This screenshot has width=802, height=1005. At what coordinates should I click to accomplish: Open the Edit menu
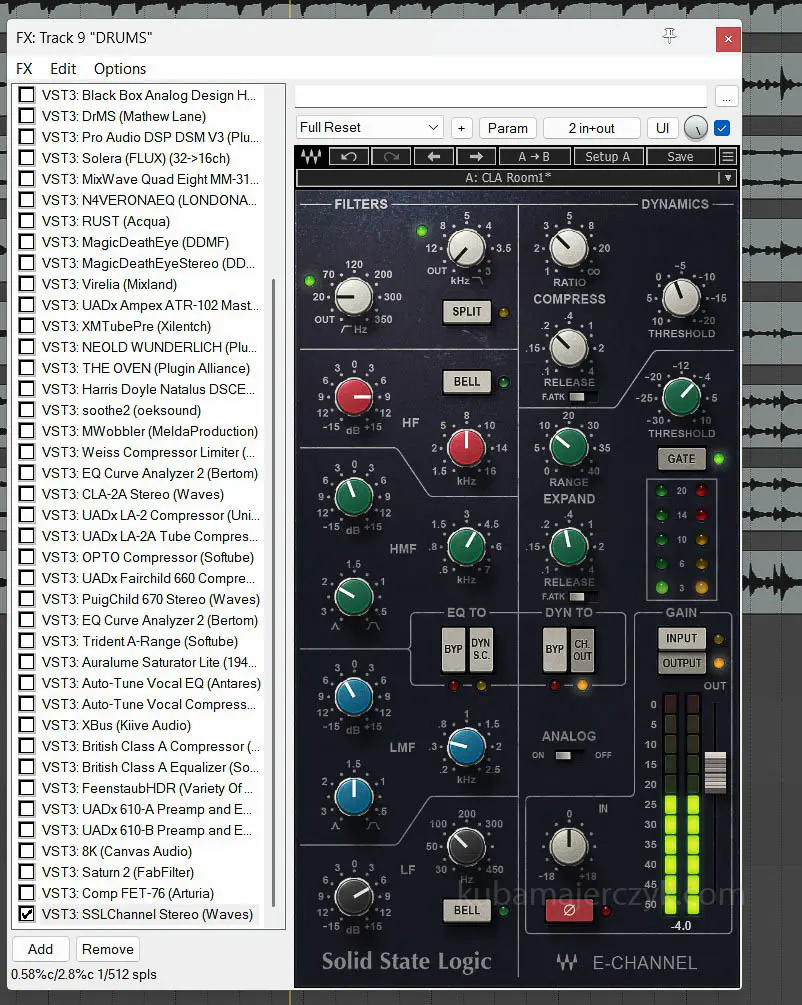pos(63,69)
